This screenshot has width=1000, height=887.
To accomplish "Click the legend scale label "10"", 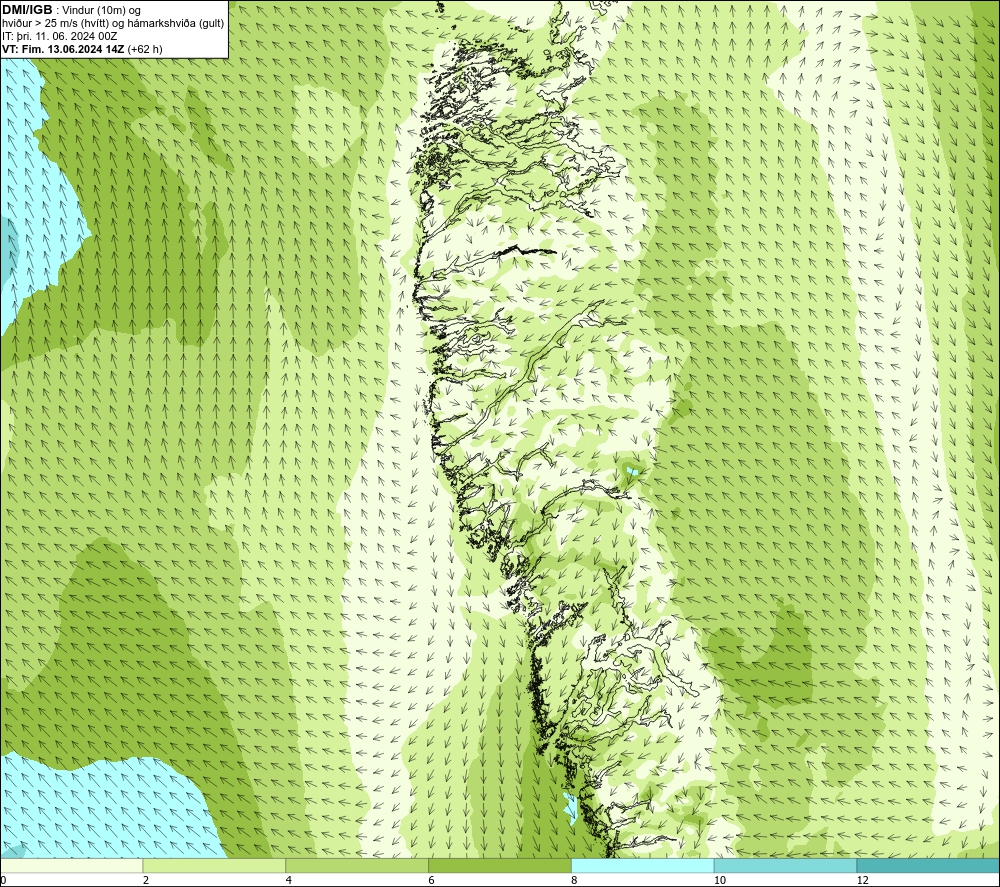I will 719,881.
